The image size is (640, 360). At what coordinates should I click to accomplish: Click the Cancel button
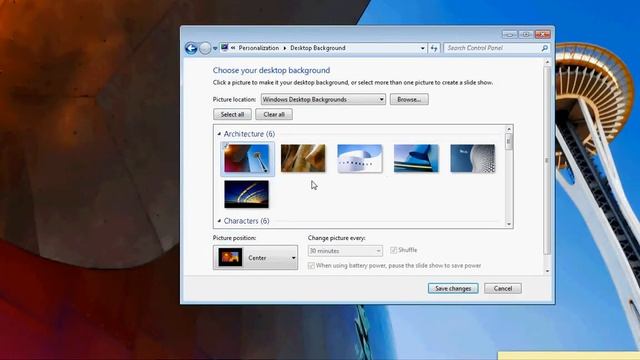click(503, 289)
